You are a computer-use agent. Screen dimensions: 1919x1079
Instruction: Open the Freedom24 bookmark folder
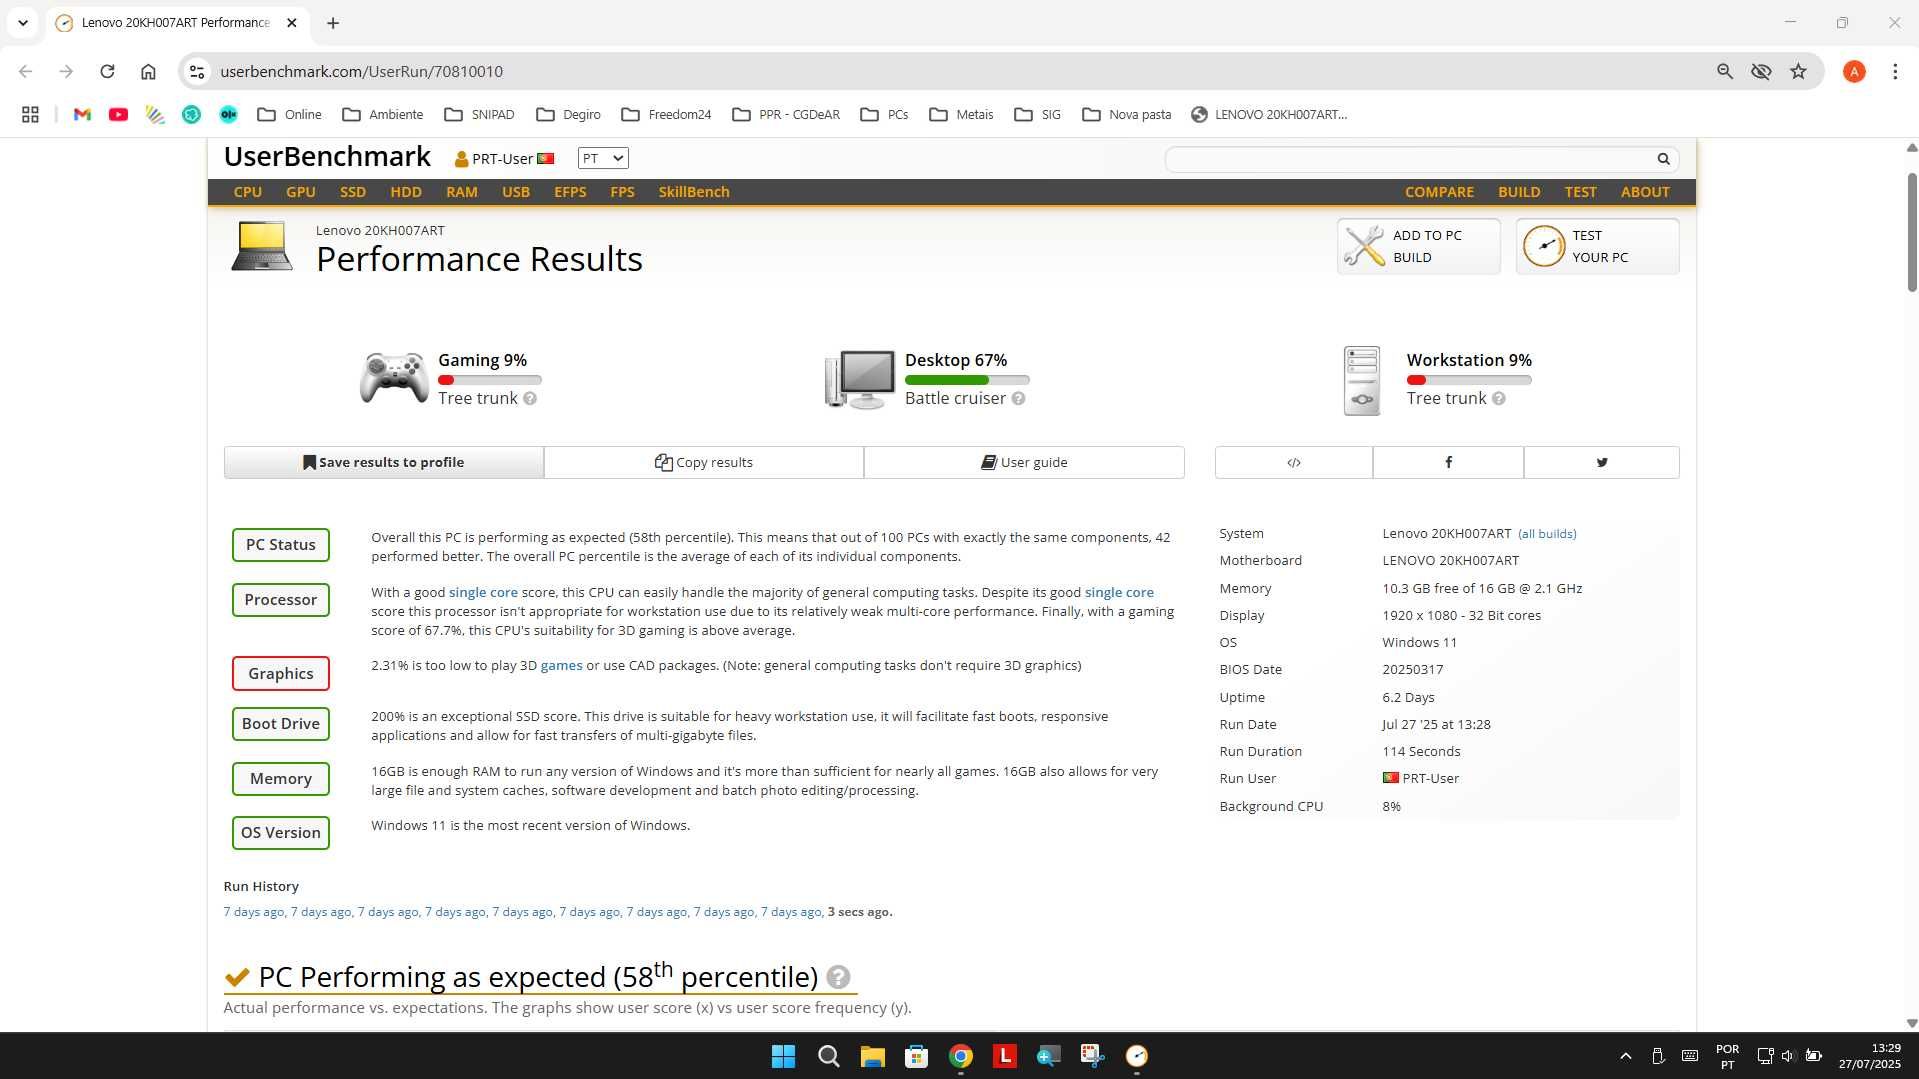coord(666,114)
